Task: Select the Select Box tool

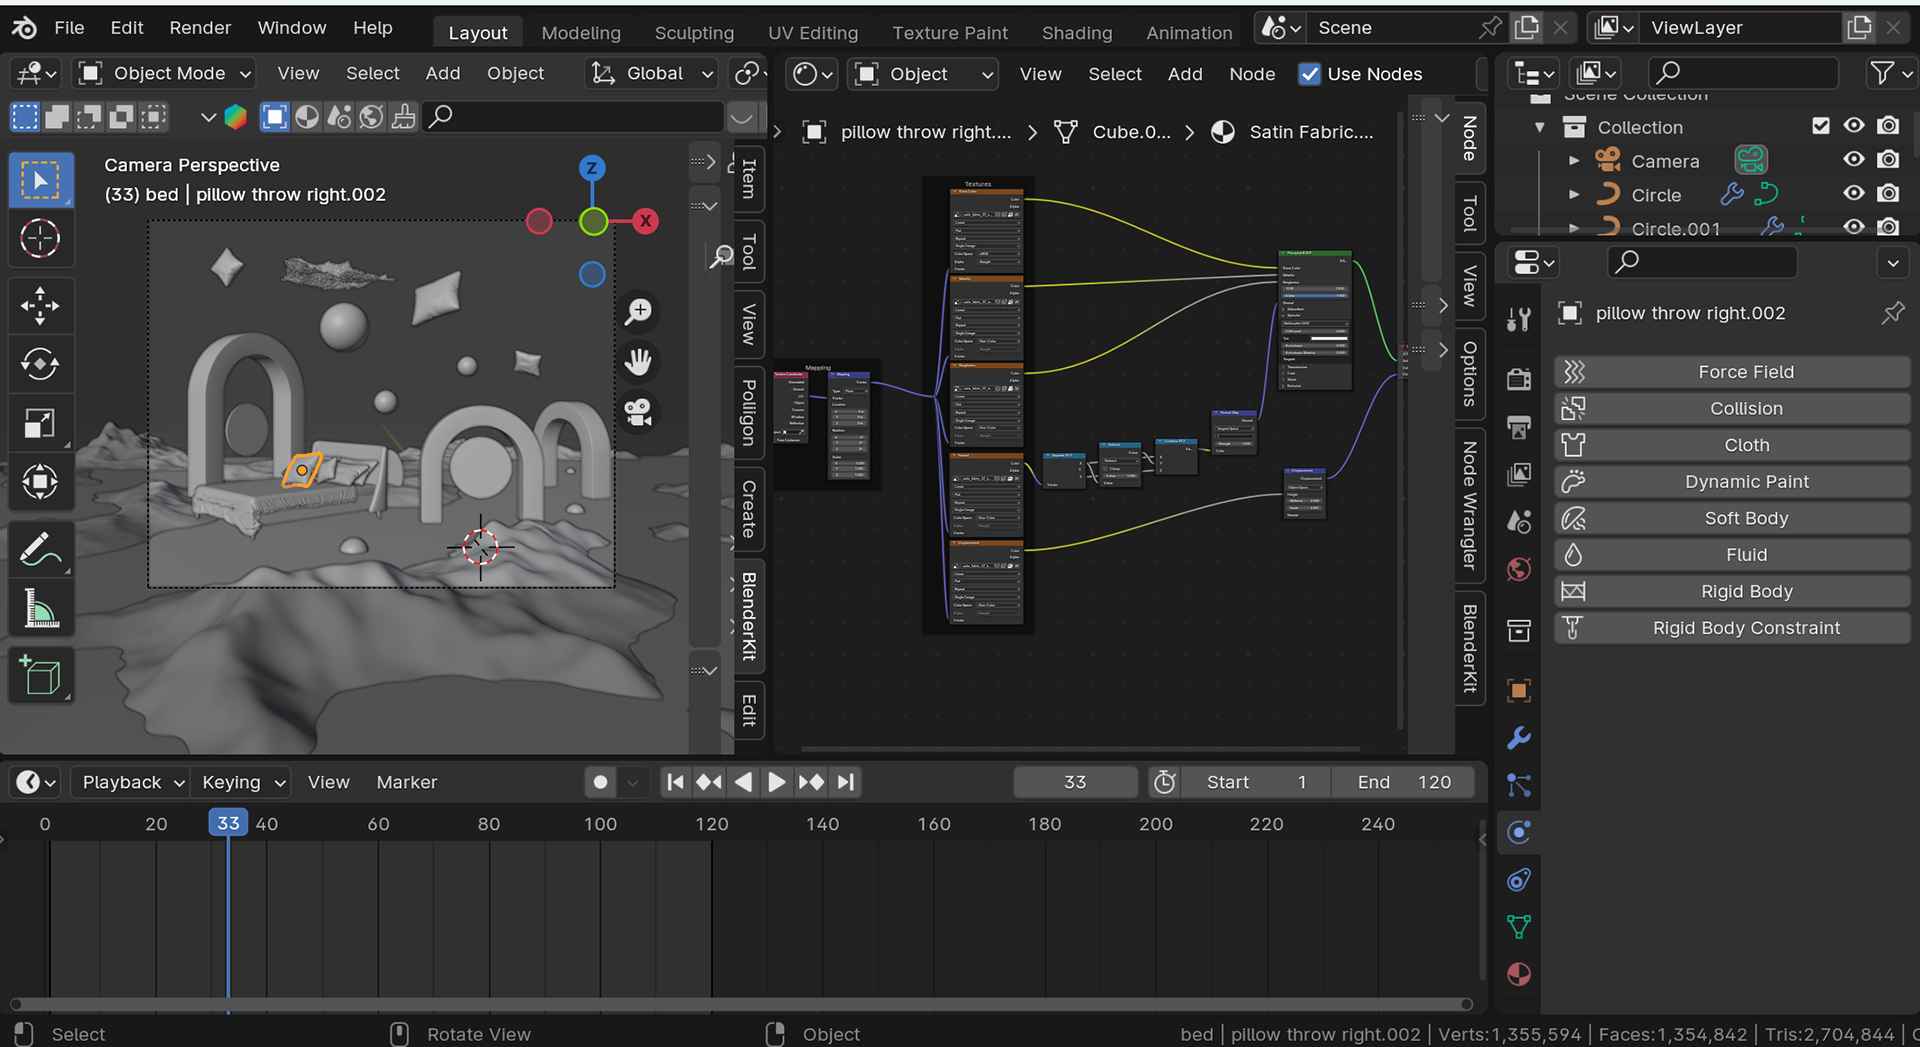Action: tap(41, 180)
